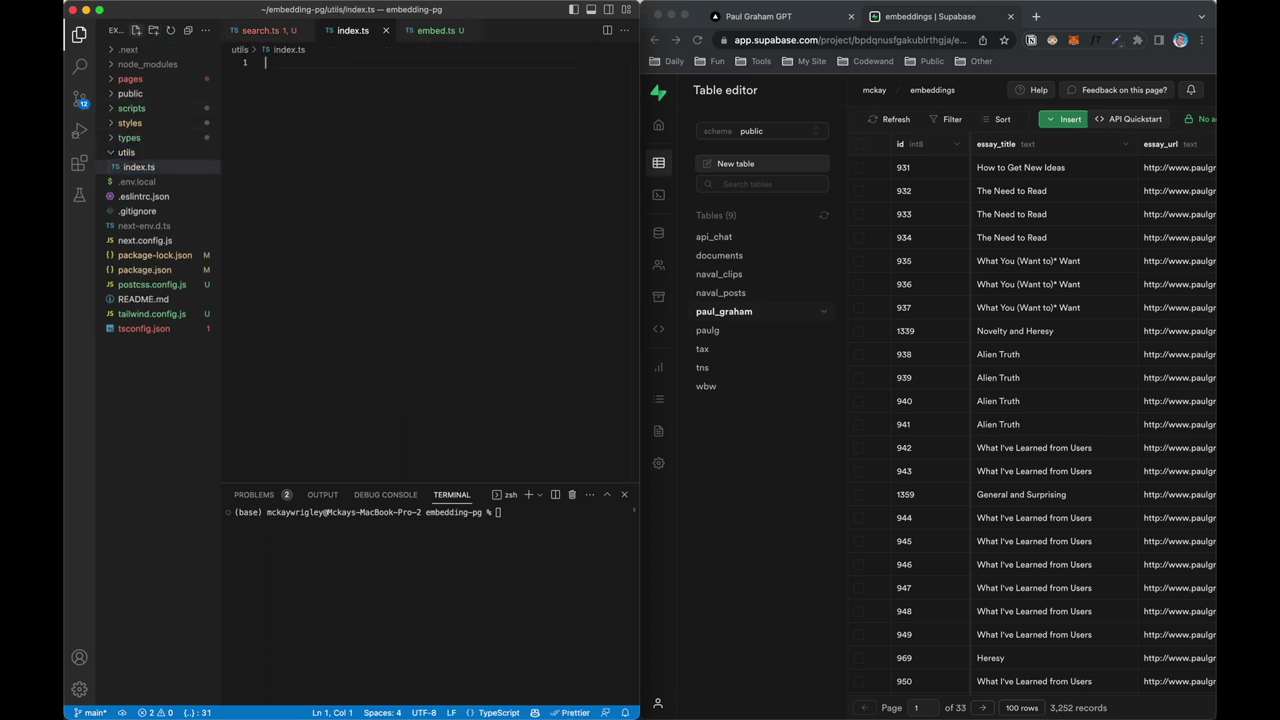
Task: Open Run and Debug view in VS Code
Action: coord(79,131)
